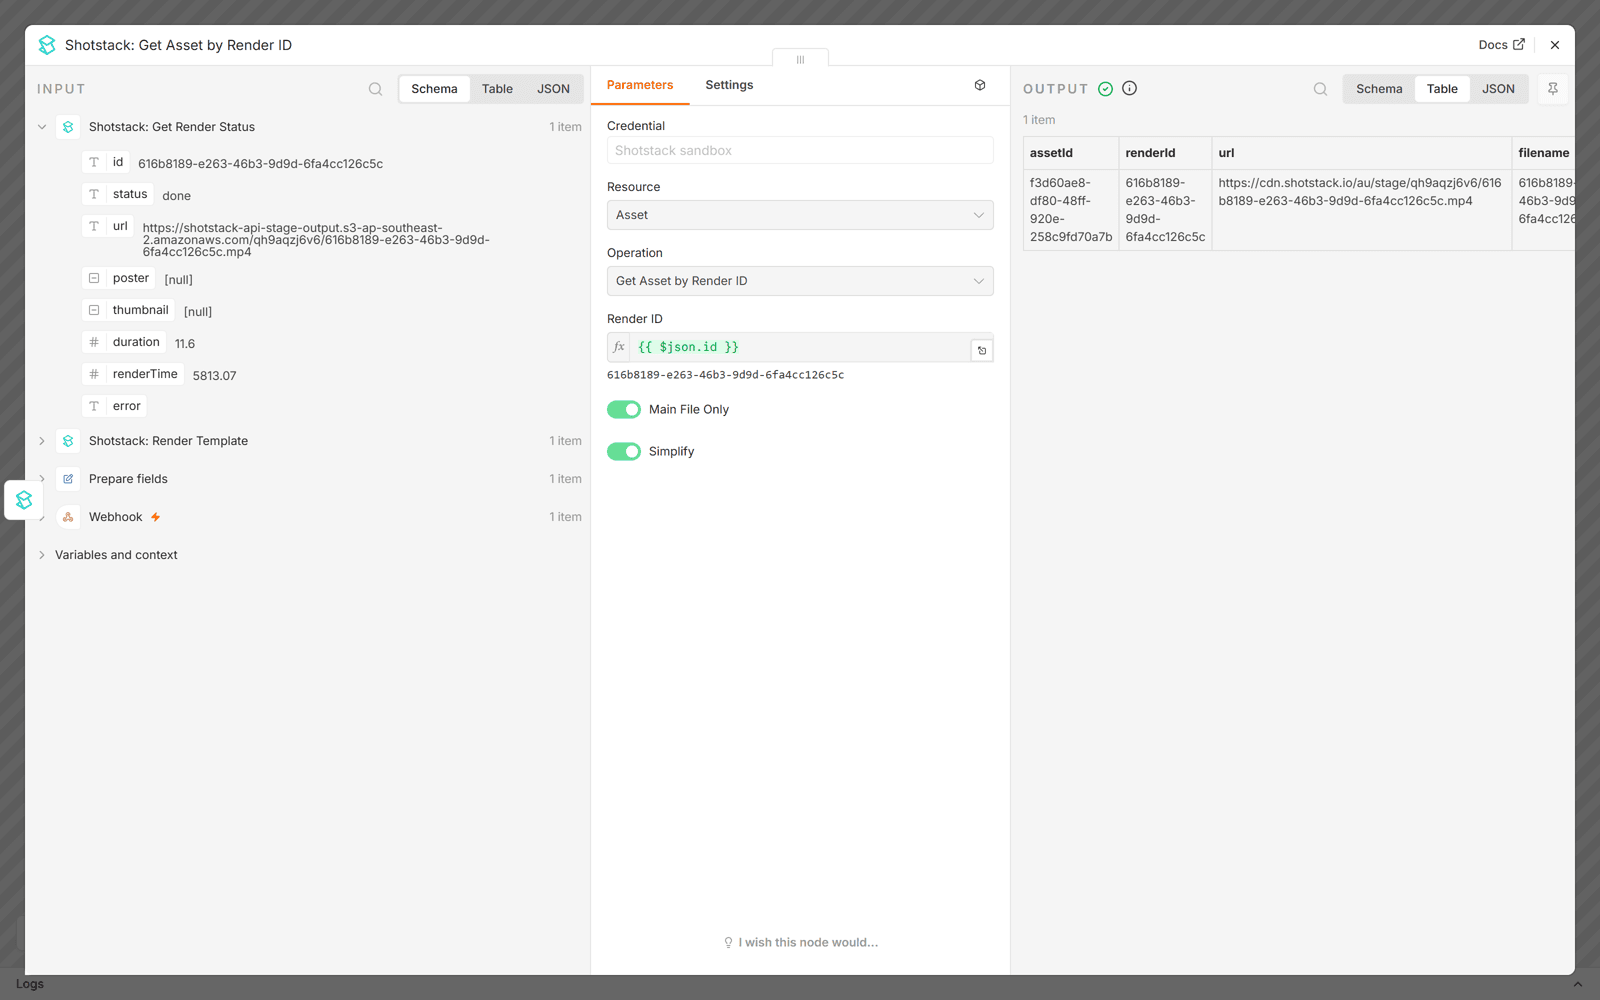The height and width of the screenshot is (1000, 1600).
Task: Open the Settings tab
Action: pyautogui.click(x=729, y=85)
